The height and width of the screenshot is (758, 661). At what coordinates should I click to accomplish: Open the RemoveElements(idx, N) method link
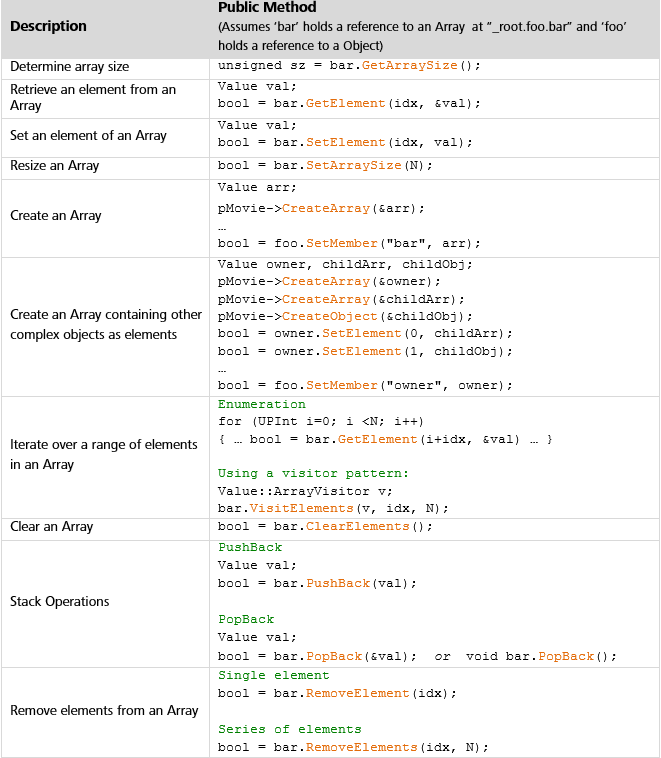(355, 747)
